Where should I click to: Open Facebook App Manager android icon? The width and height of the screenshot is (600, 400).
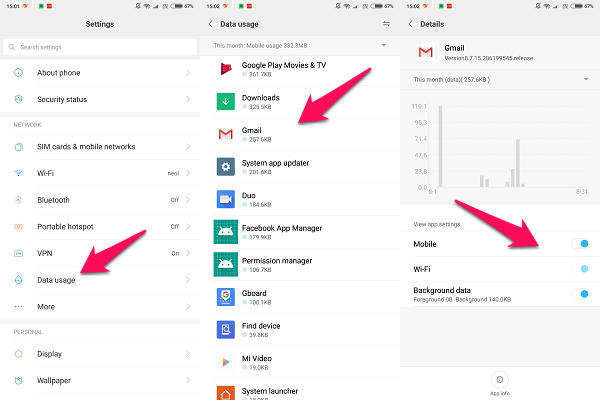(226, 232)
